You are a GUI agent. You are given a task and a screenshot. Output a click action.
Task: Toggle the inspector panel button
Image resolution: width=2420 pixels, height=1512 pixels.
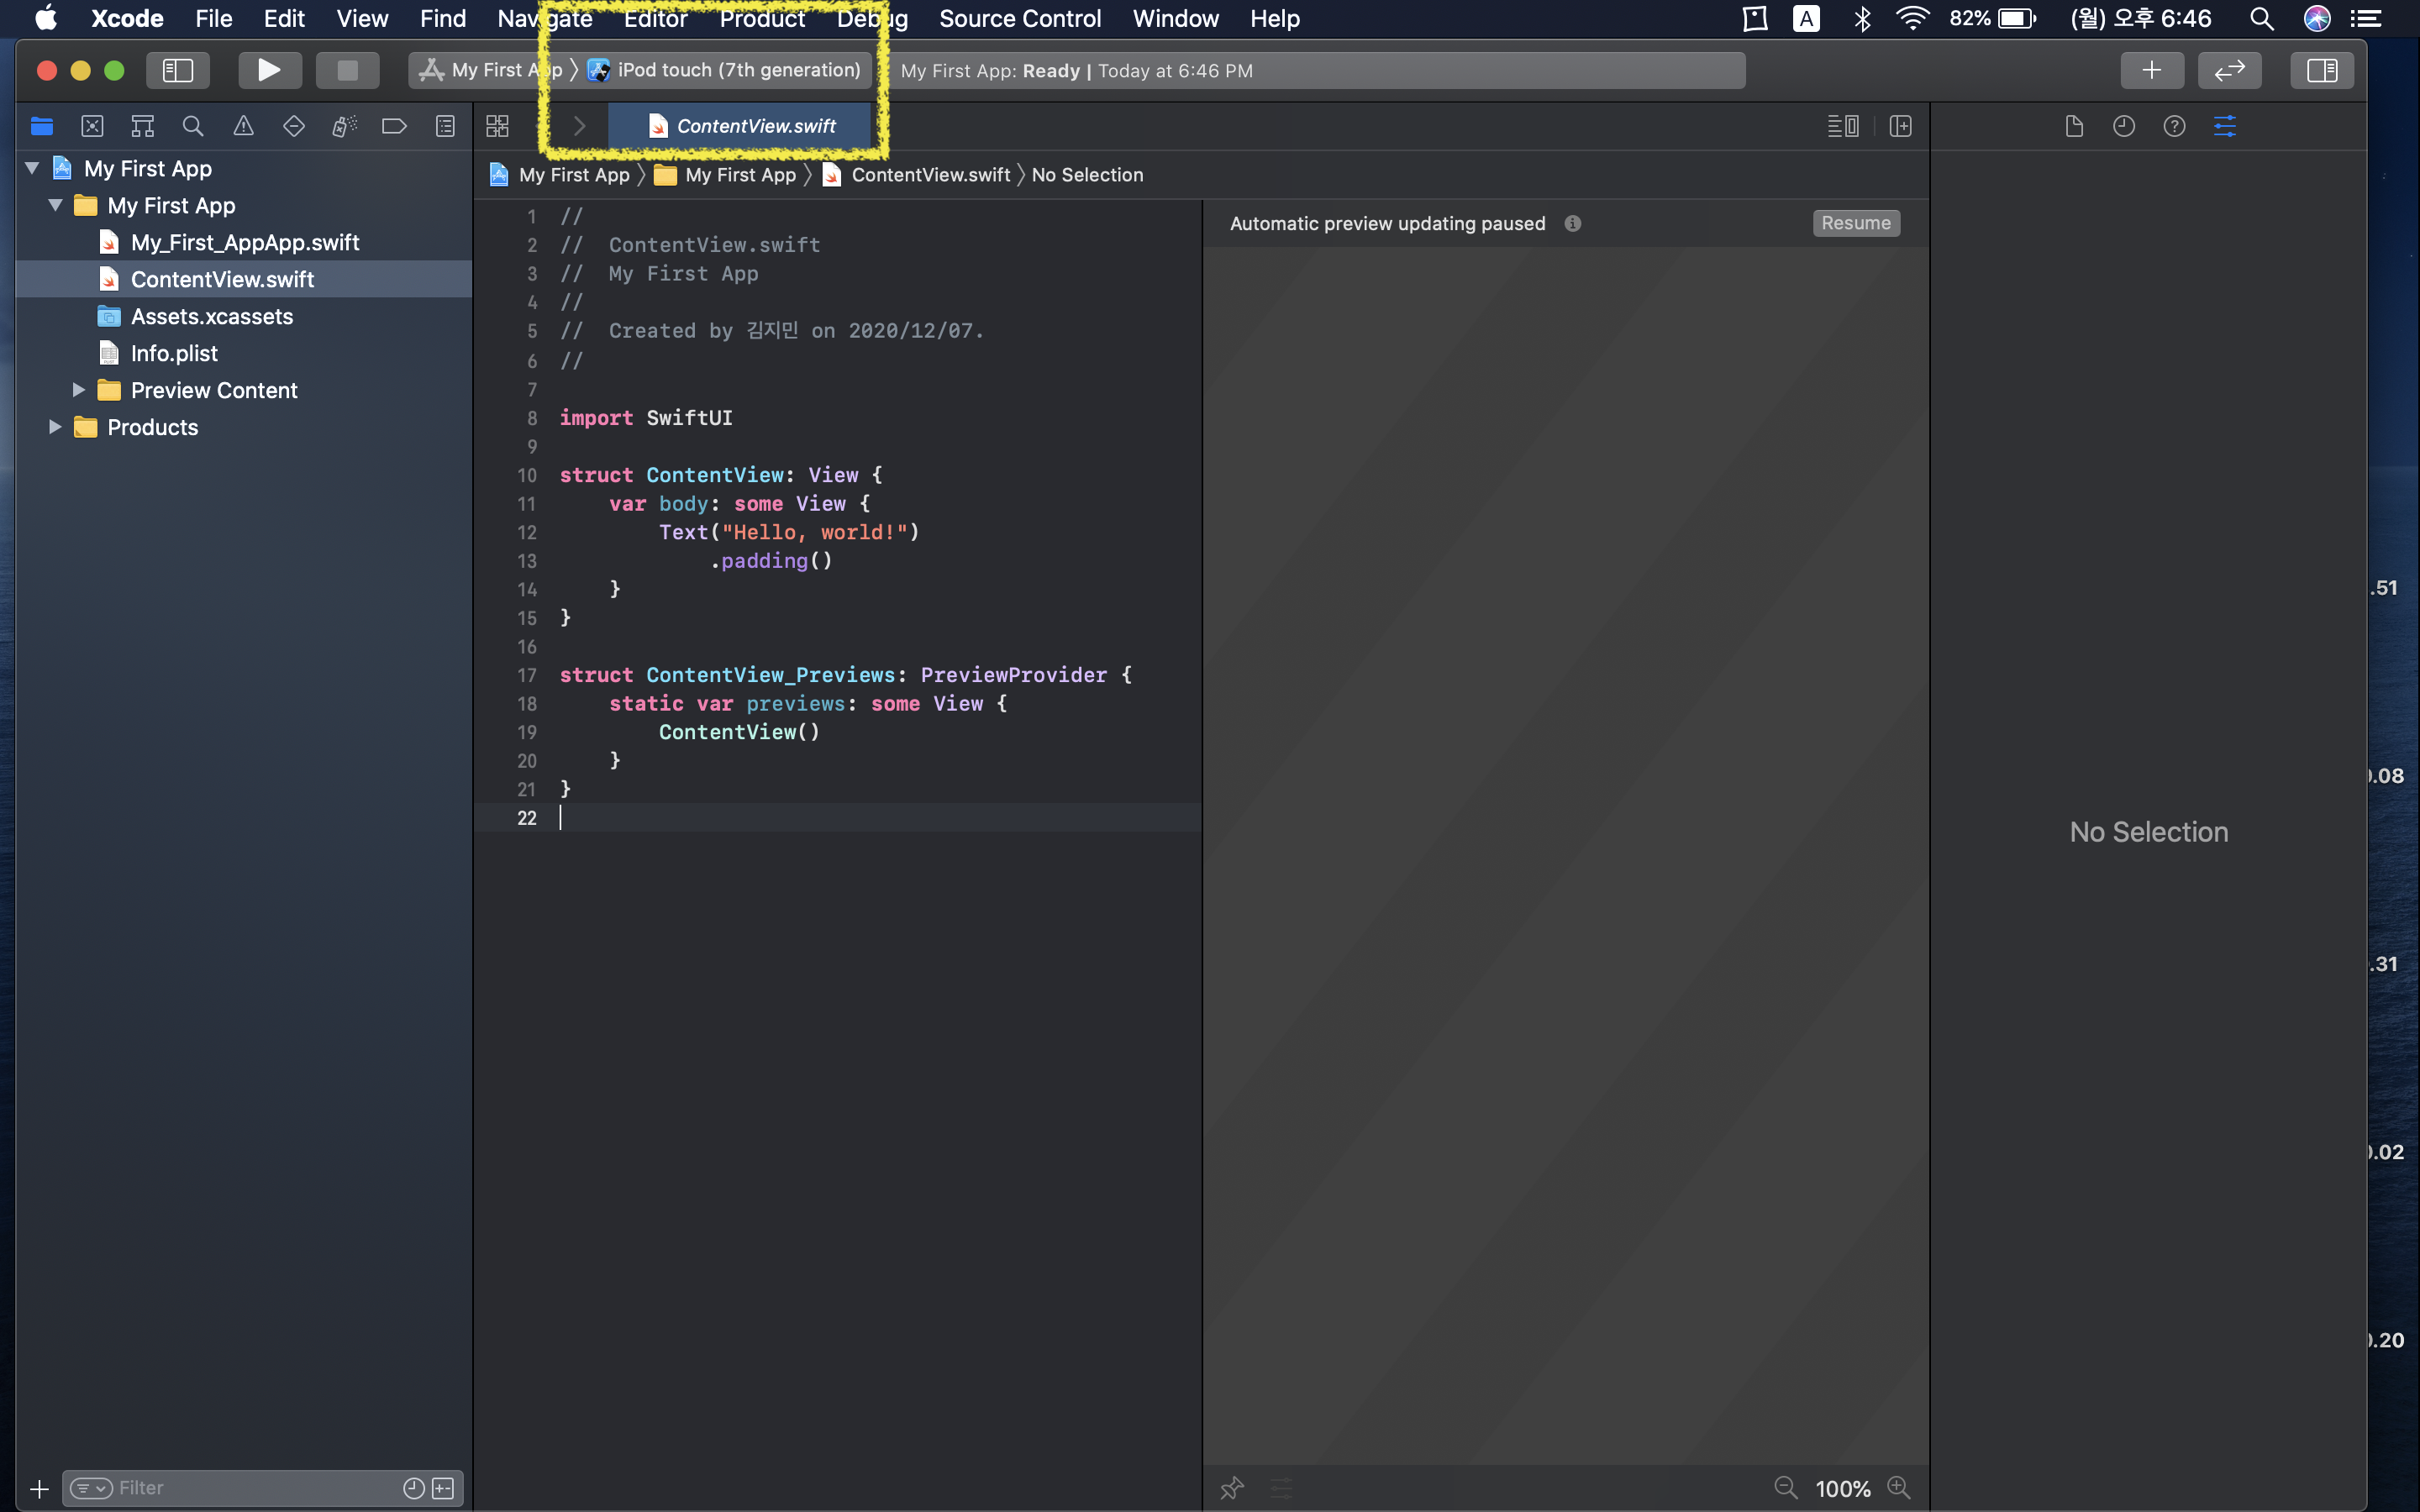(x=2321, y=70)
